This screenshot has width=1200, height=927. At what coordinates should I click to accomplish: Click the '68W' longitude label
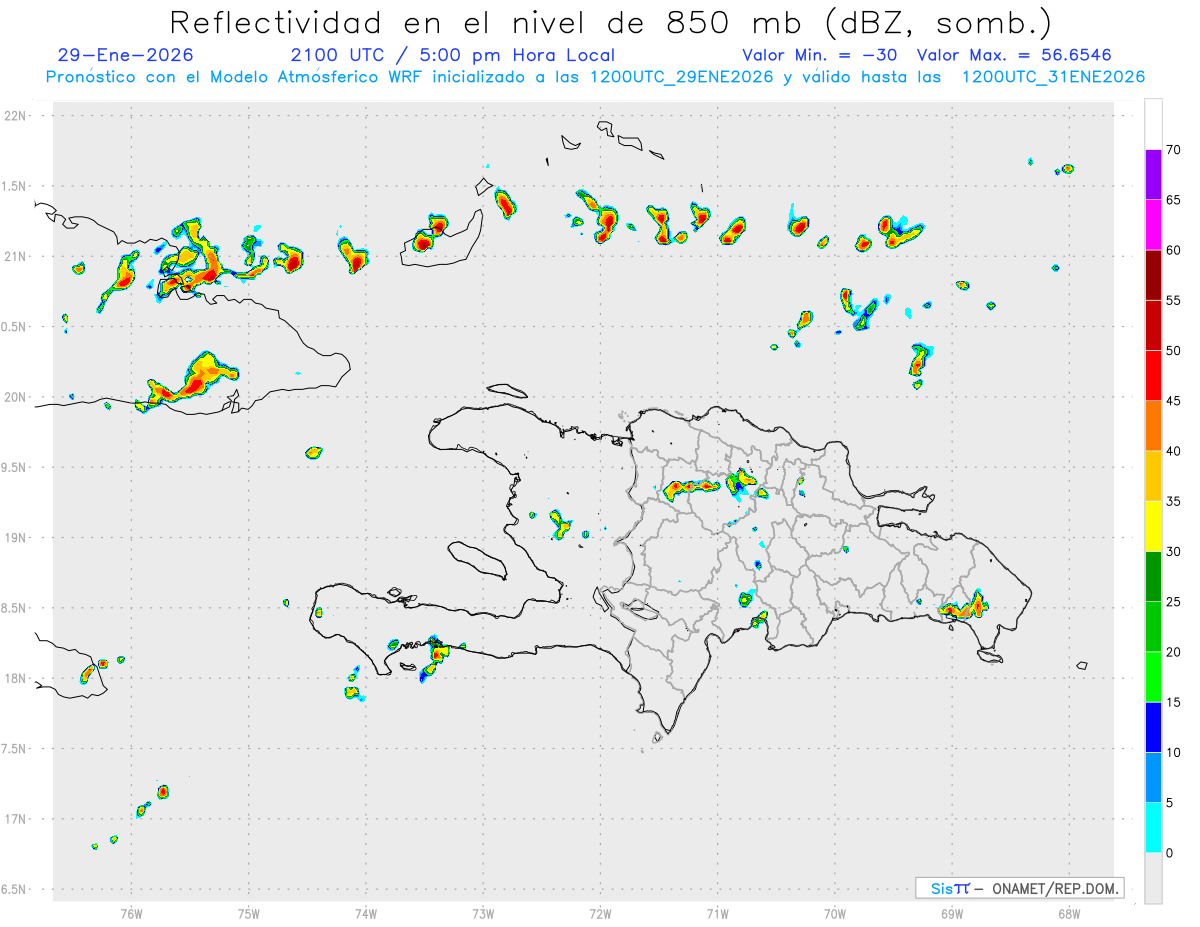pos(1069,913)
